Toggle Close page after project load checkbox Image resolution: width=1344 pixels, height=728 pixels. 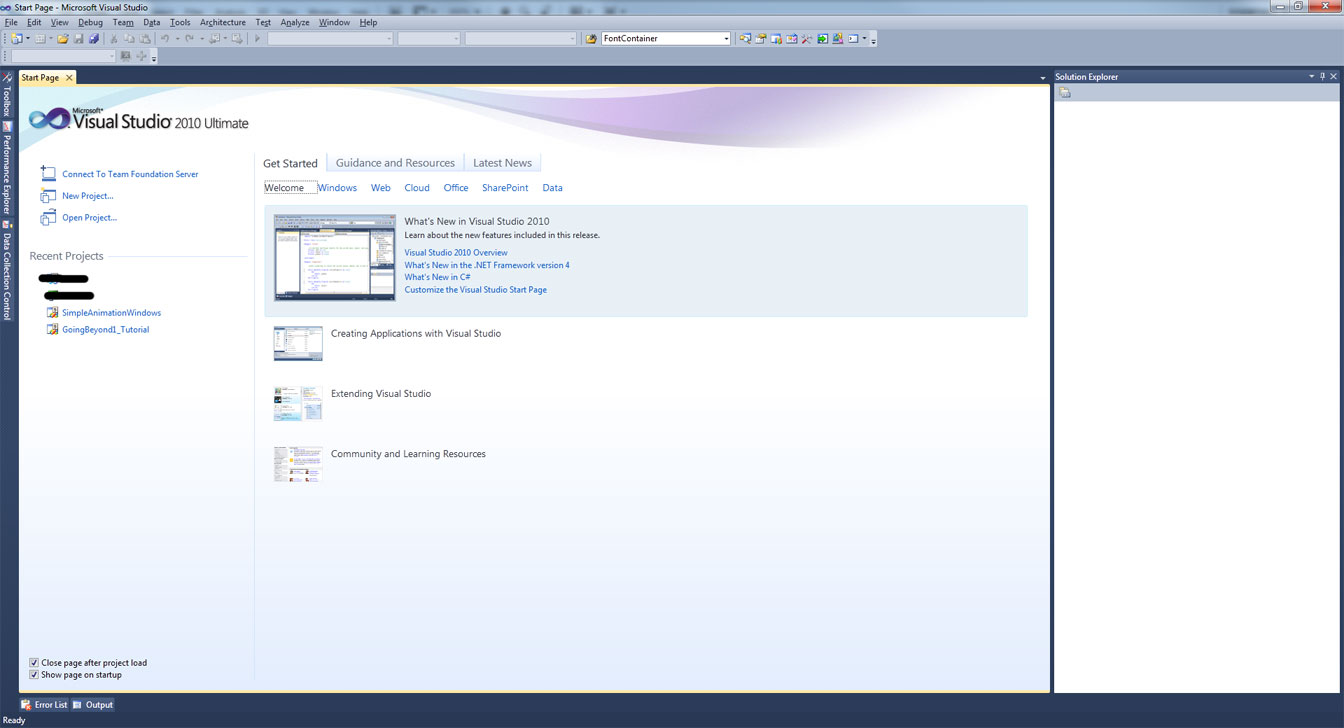(x=34, y=663)
